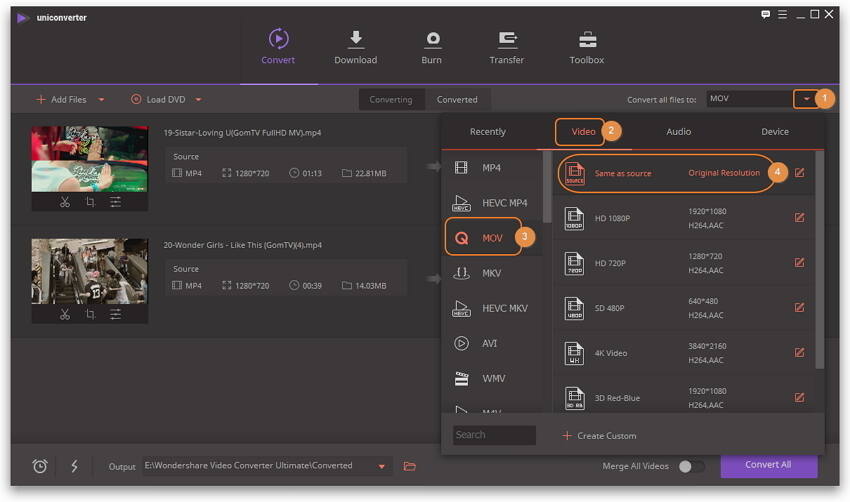Open the Load DVD dropdown arrow
Screen dimensions: 850x502
pyautogui.click(x=198, y=100)
